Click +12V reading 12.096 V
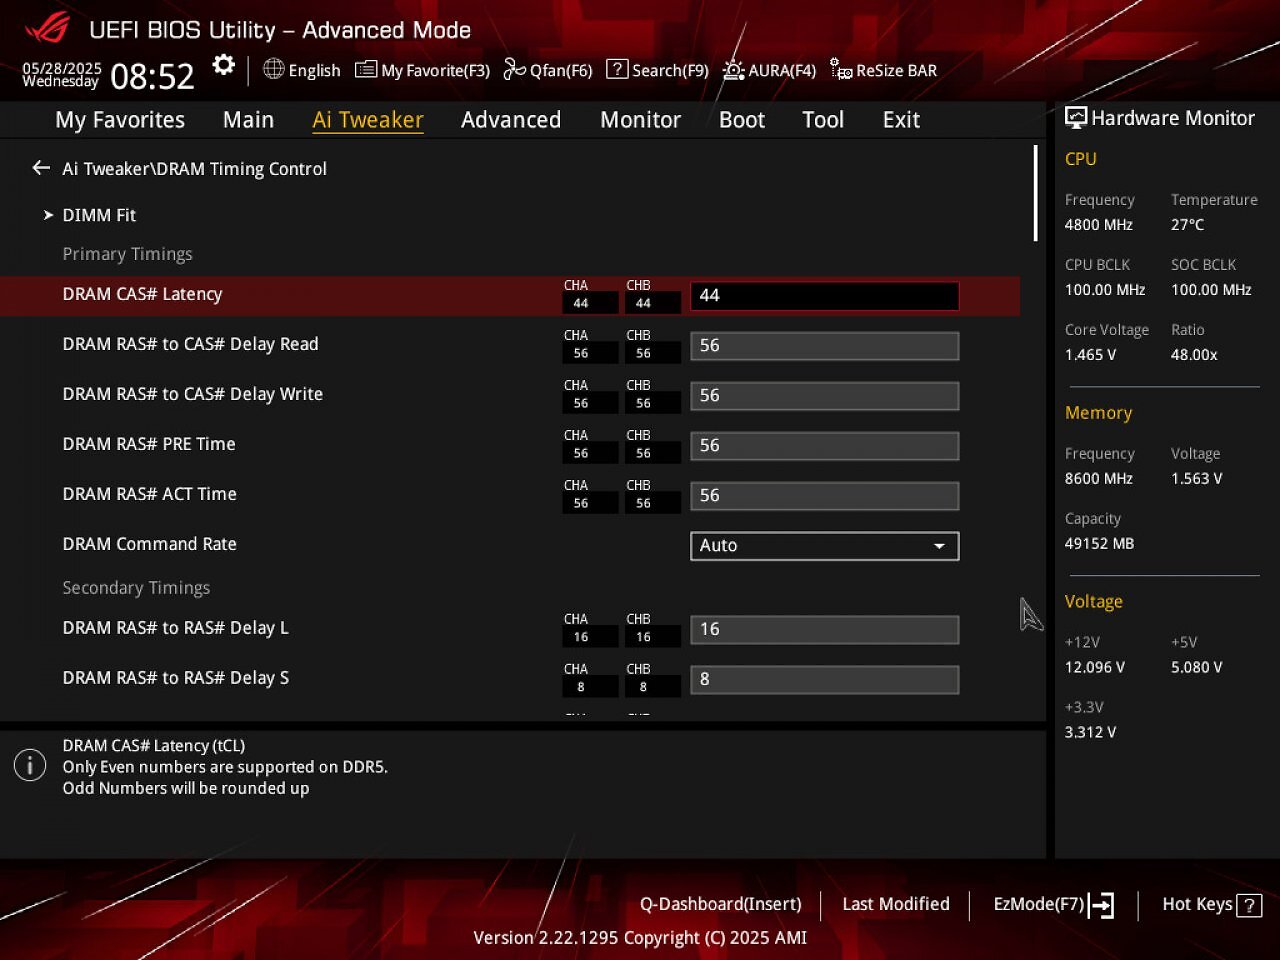Viewport: 1280px width, 960px height. (1094, 667)
